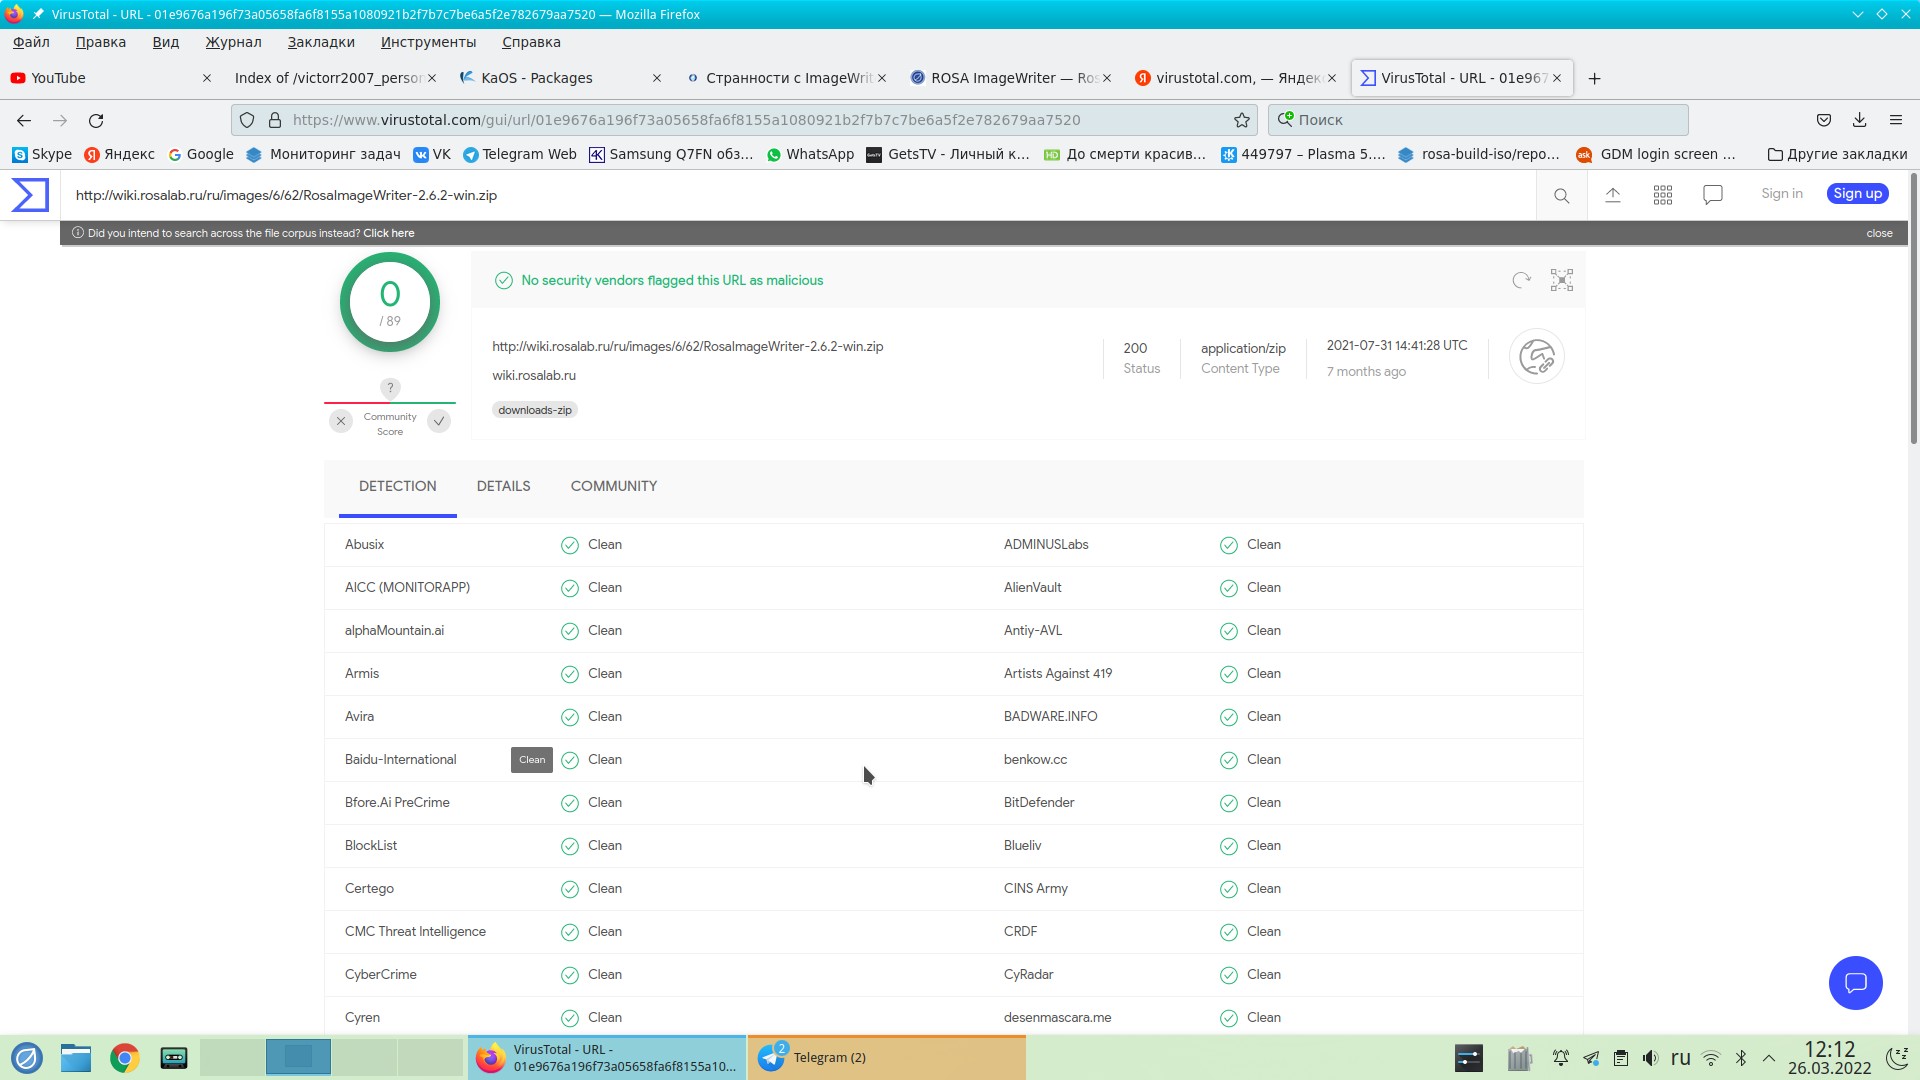The height and width of the screenshot is (1080, 1920).
Task: Click the upload file arrow icon
Action: coord(1612,195)
